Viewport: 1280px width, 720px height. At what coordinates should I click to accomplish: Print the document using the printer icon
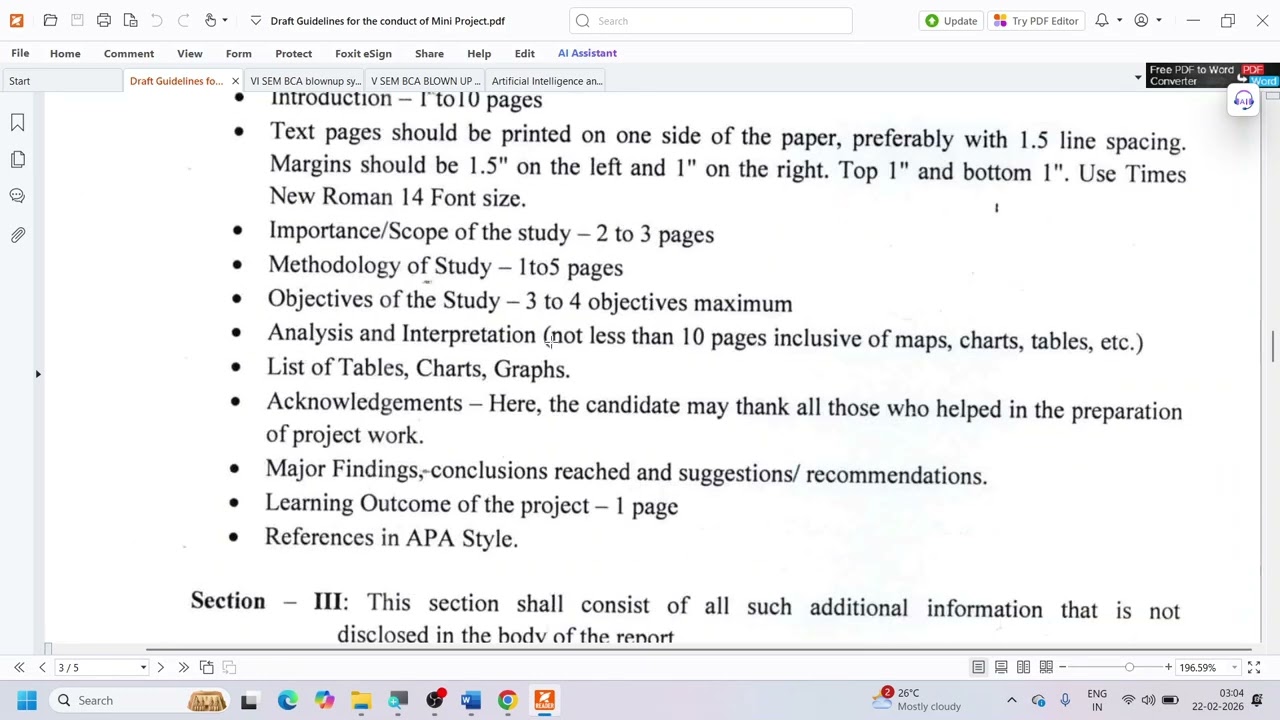pos(104,20)
